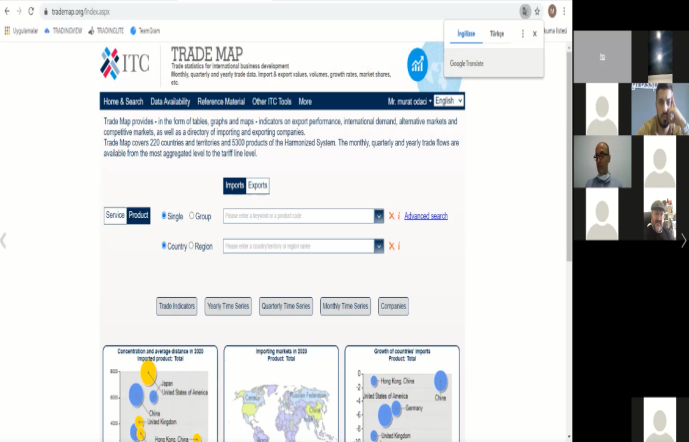Image resolution: width=689 pixels, height=442 pixels.
Task: Open TRADINGVIEW bookmark
Action: pos(63,31)
